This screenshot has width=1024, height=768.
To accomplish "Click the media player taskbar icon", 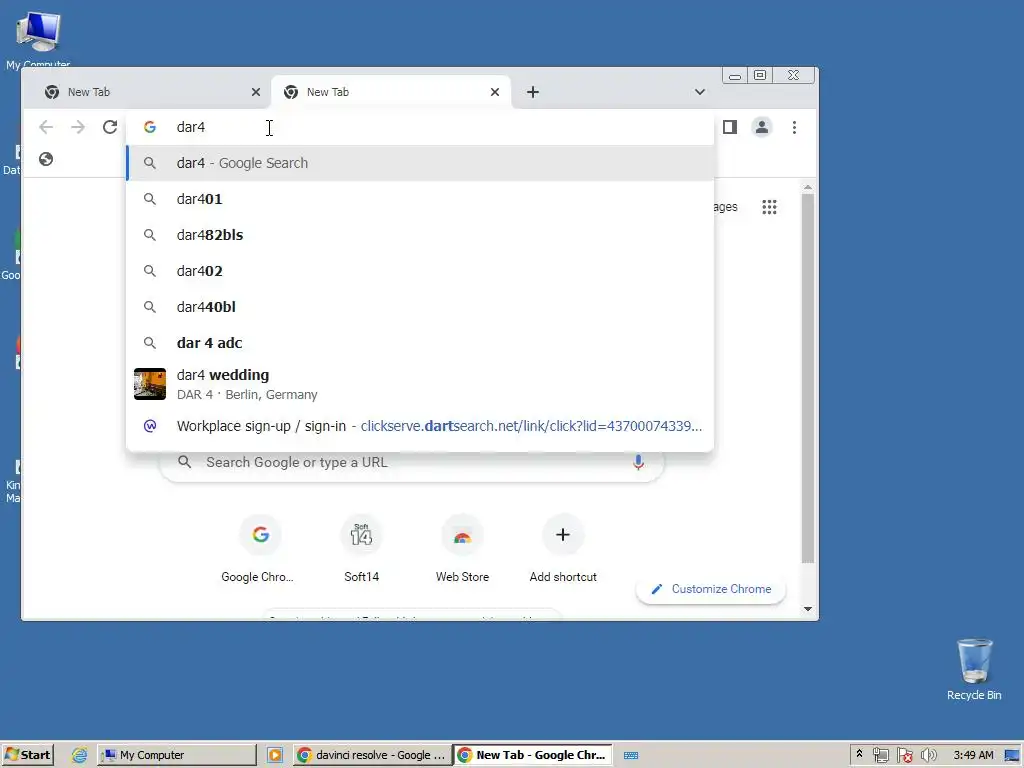I will (x=275, y=755).
